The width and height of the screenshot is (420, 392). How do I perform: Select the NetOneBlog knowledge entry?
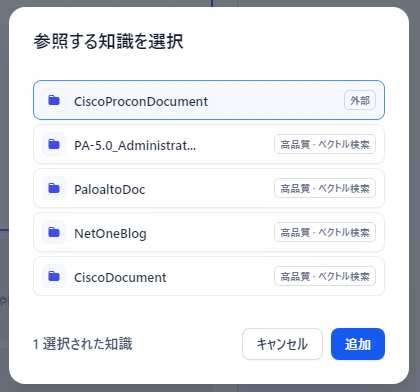[x=209, y=232]
